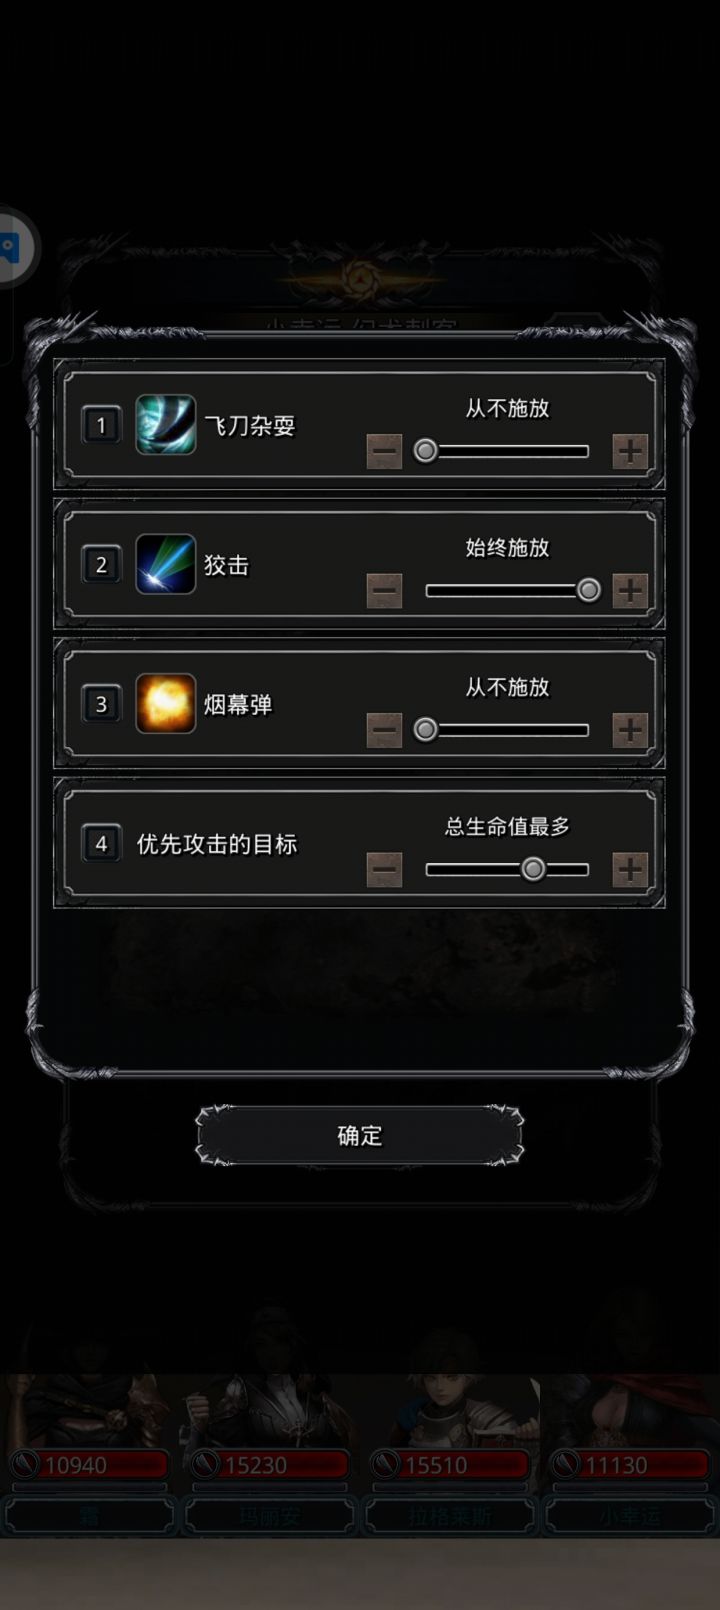The image size is (720, 1610).
Task: Click the 飞刀杂耍 slider handle
Action: click(x=425, y=451)
